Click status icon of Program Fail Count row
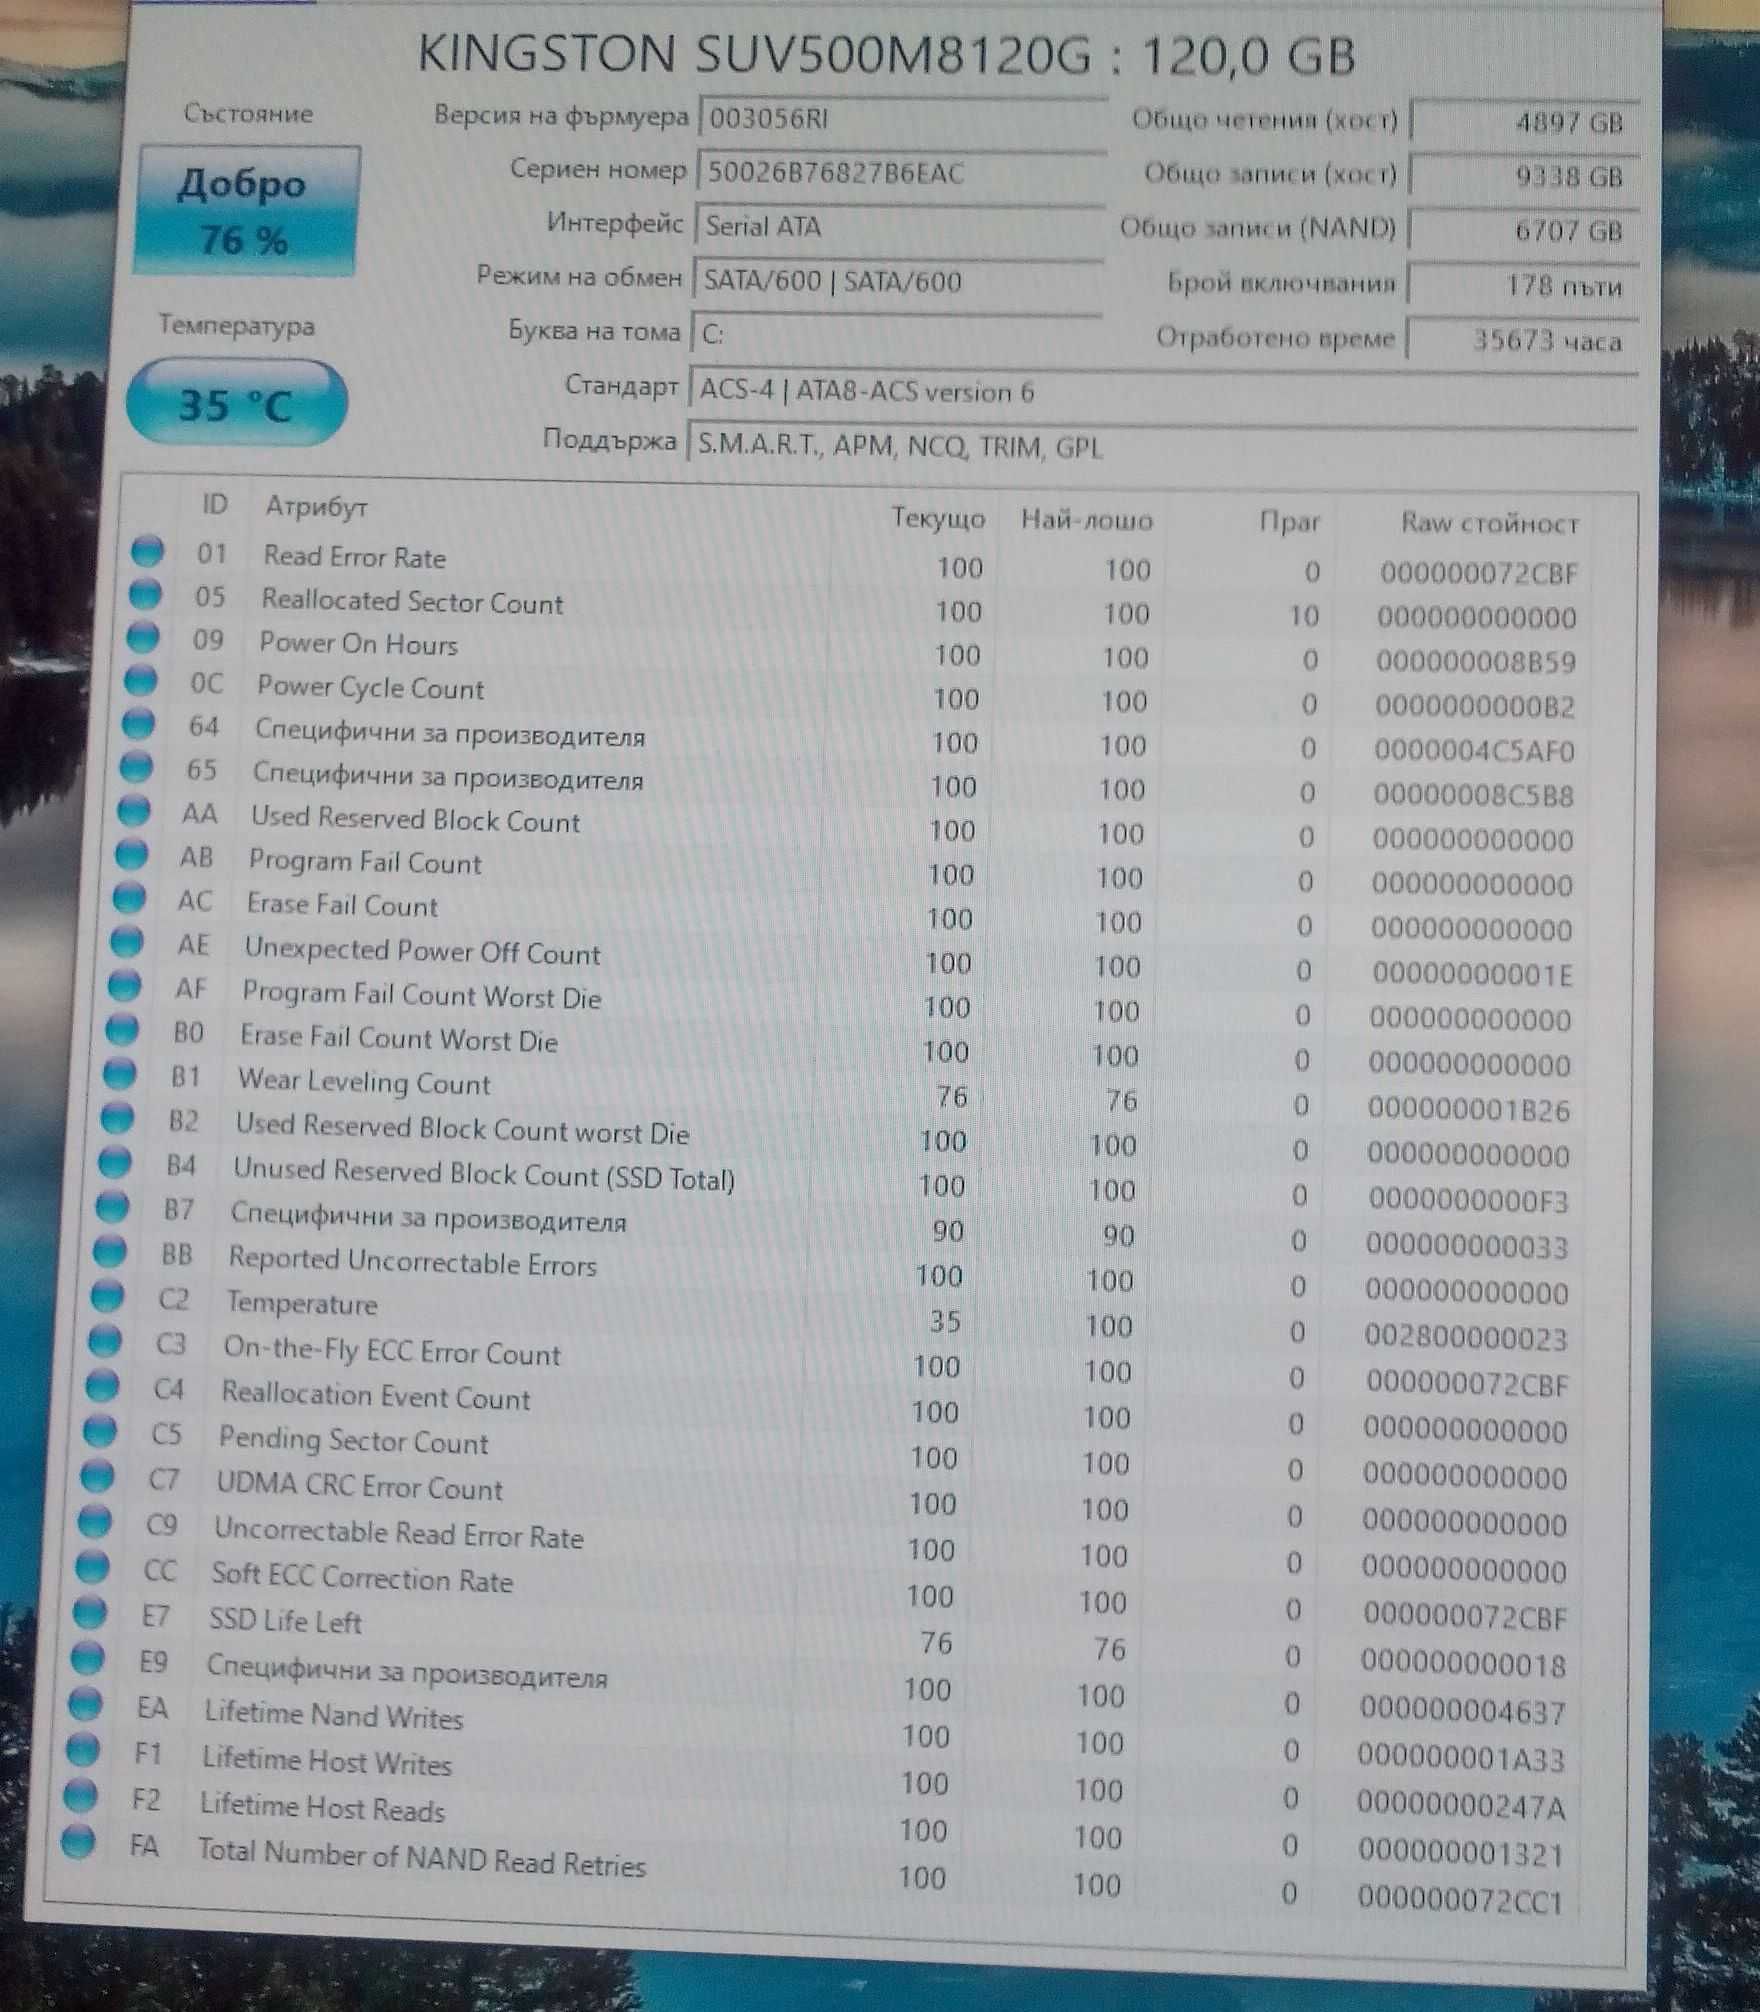The height and width of the screenshot is (2012, 1760). (x=132, y=853)
